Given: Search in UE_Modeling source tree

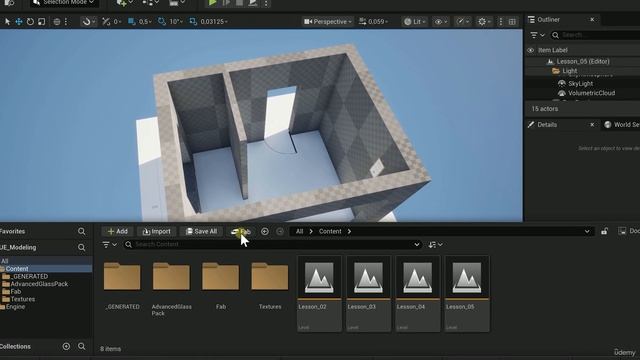Looking at the screenshot, I should point(82,247).
